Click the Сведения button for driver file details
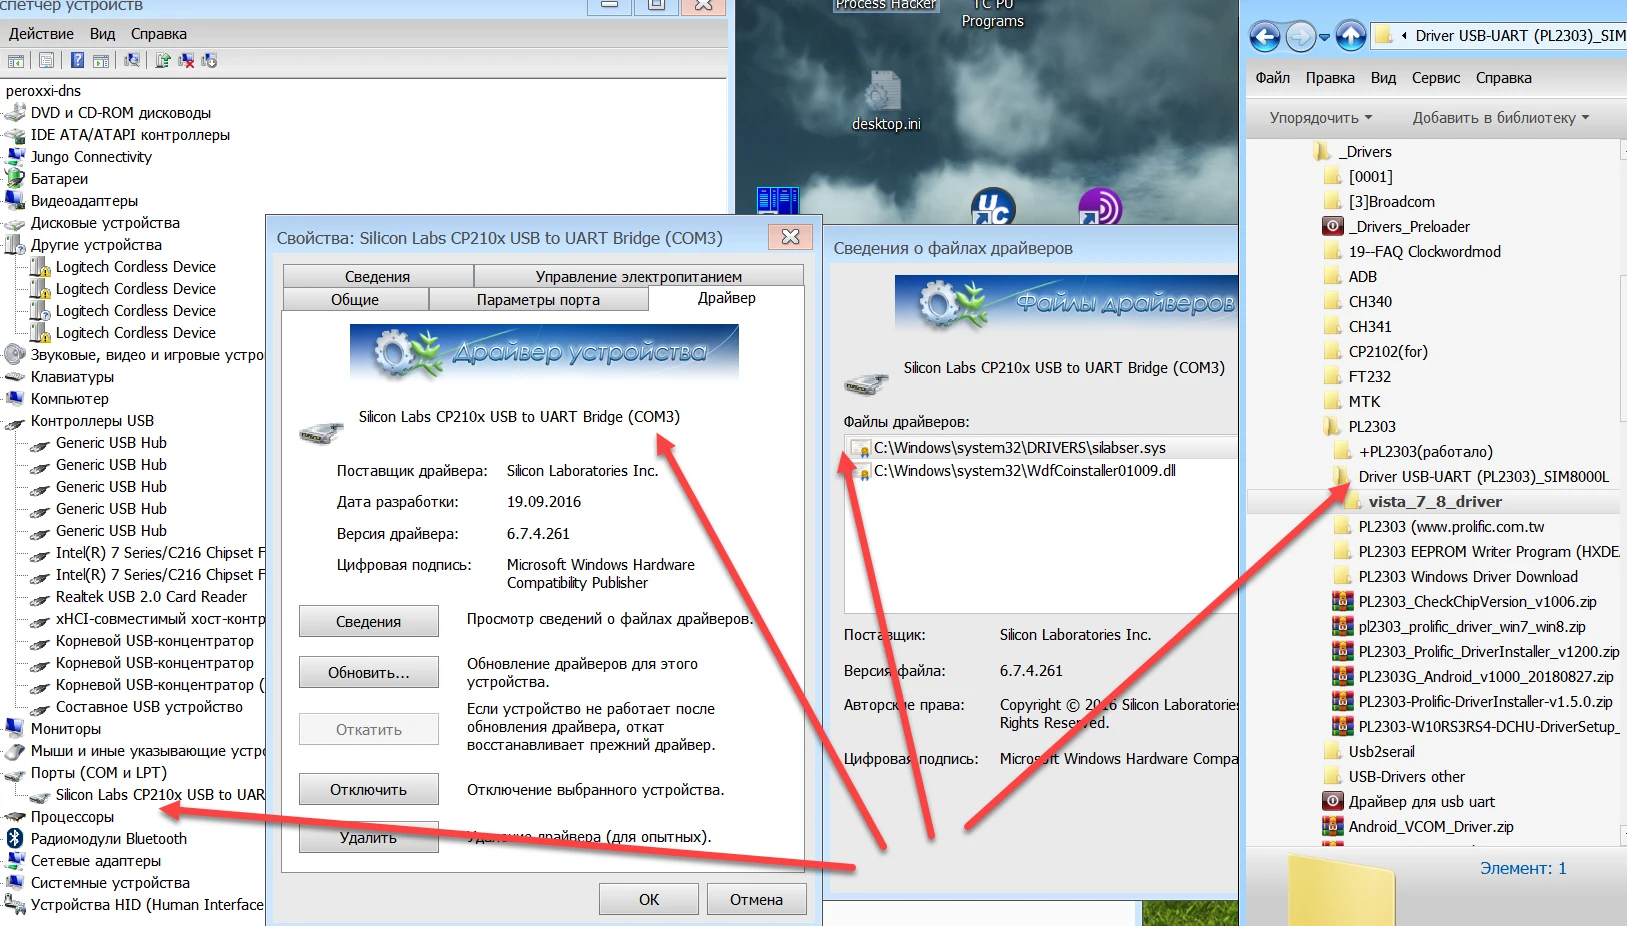Viewport: 1627px width, 926px height. tap(369, 622)
